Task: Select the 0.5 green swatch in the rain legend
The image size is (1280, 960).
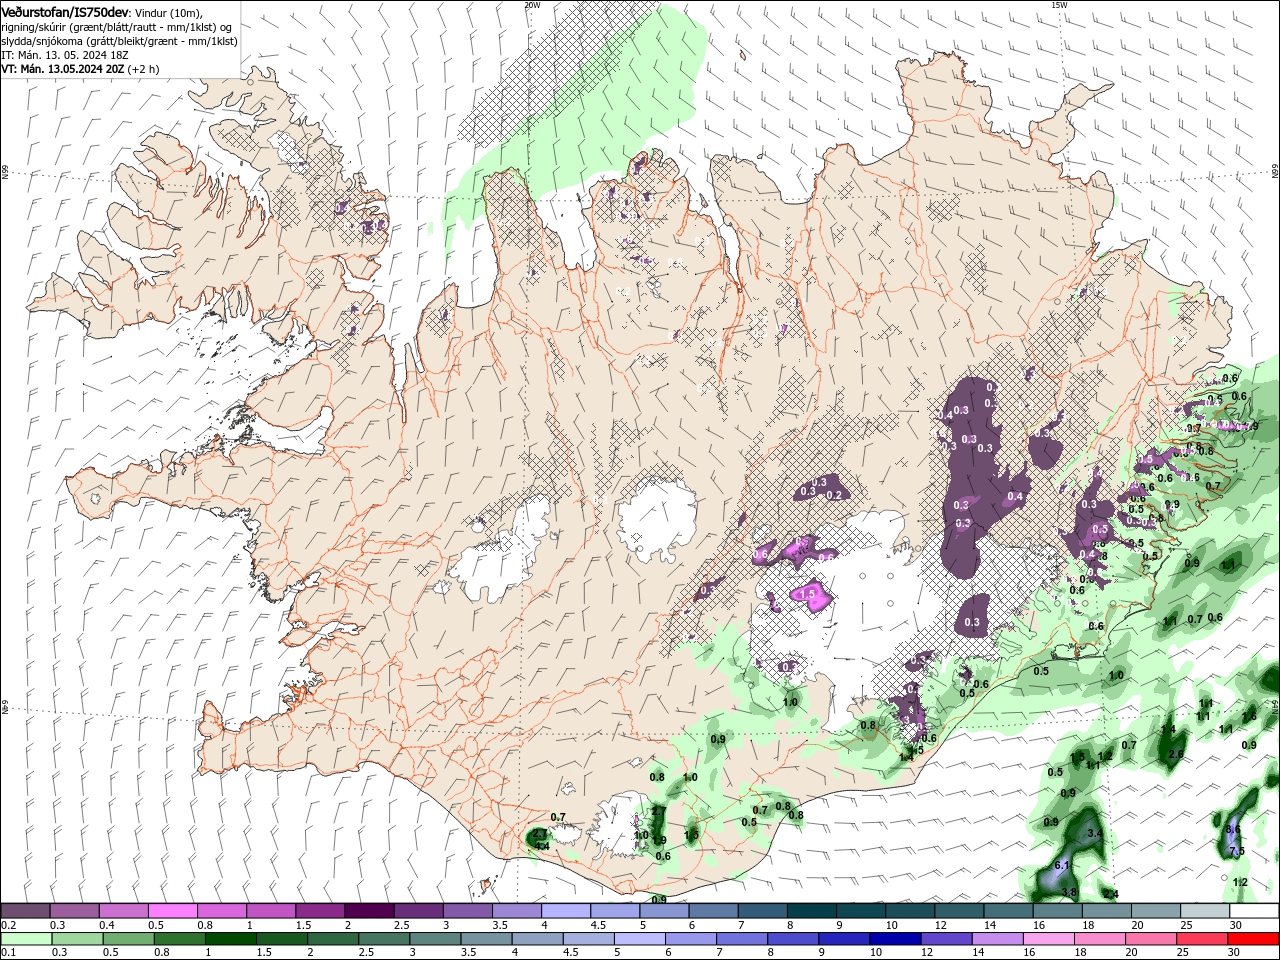Action: pyautogui.click(x=127, y=938)
